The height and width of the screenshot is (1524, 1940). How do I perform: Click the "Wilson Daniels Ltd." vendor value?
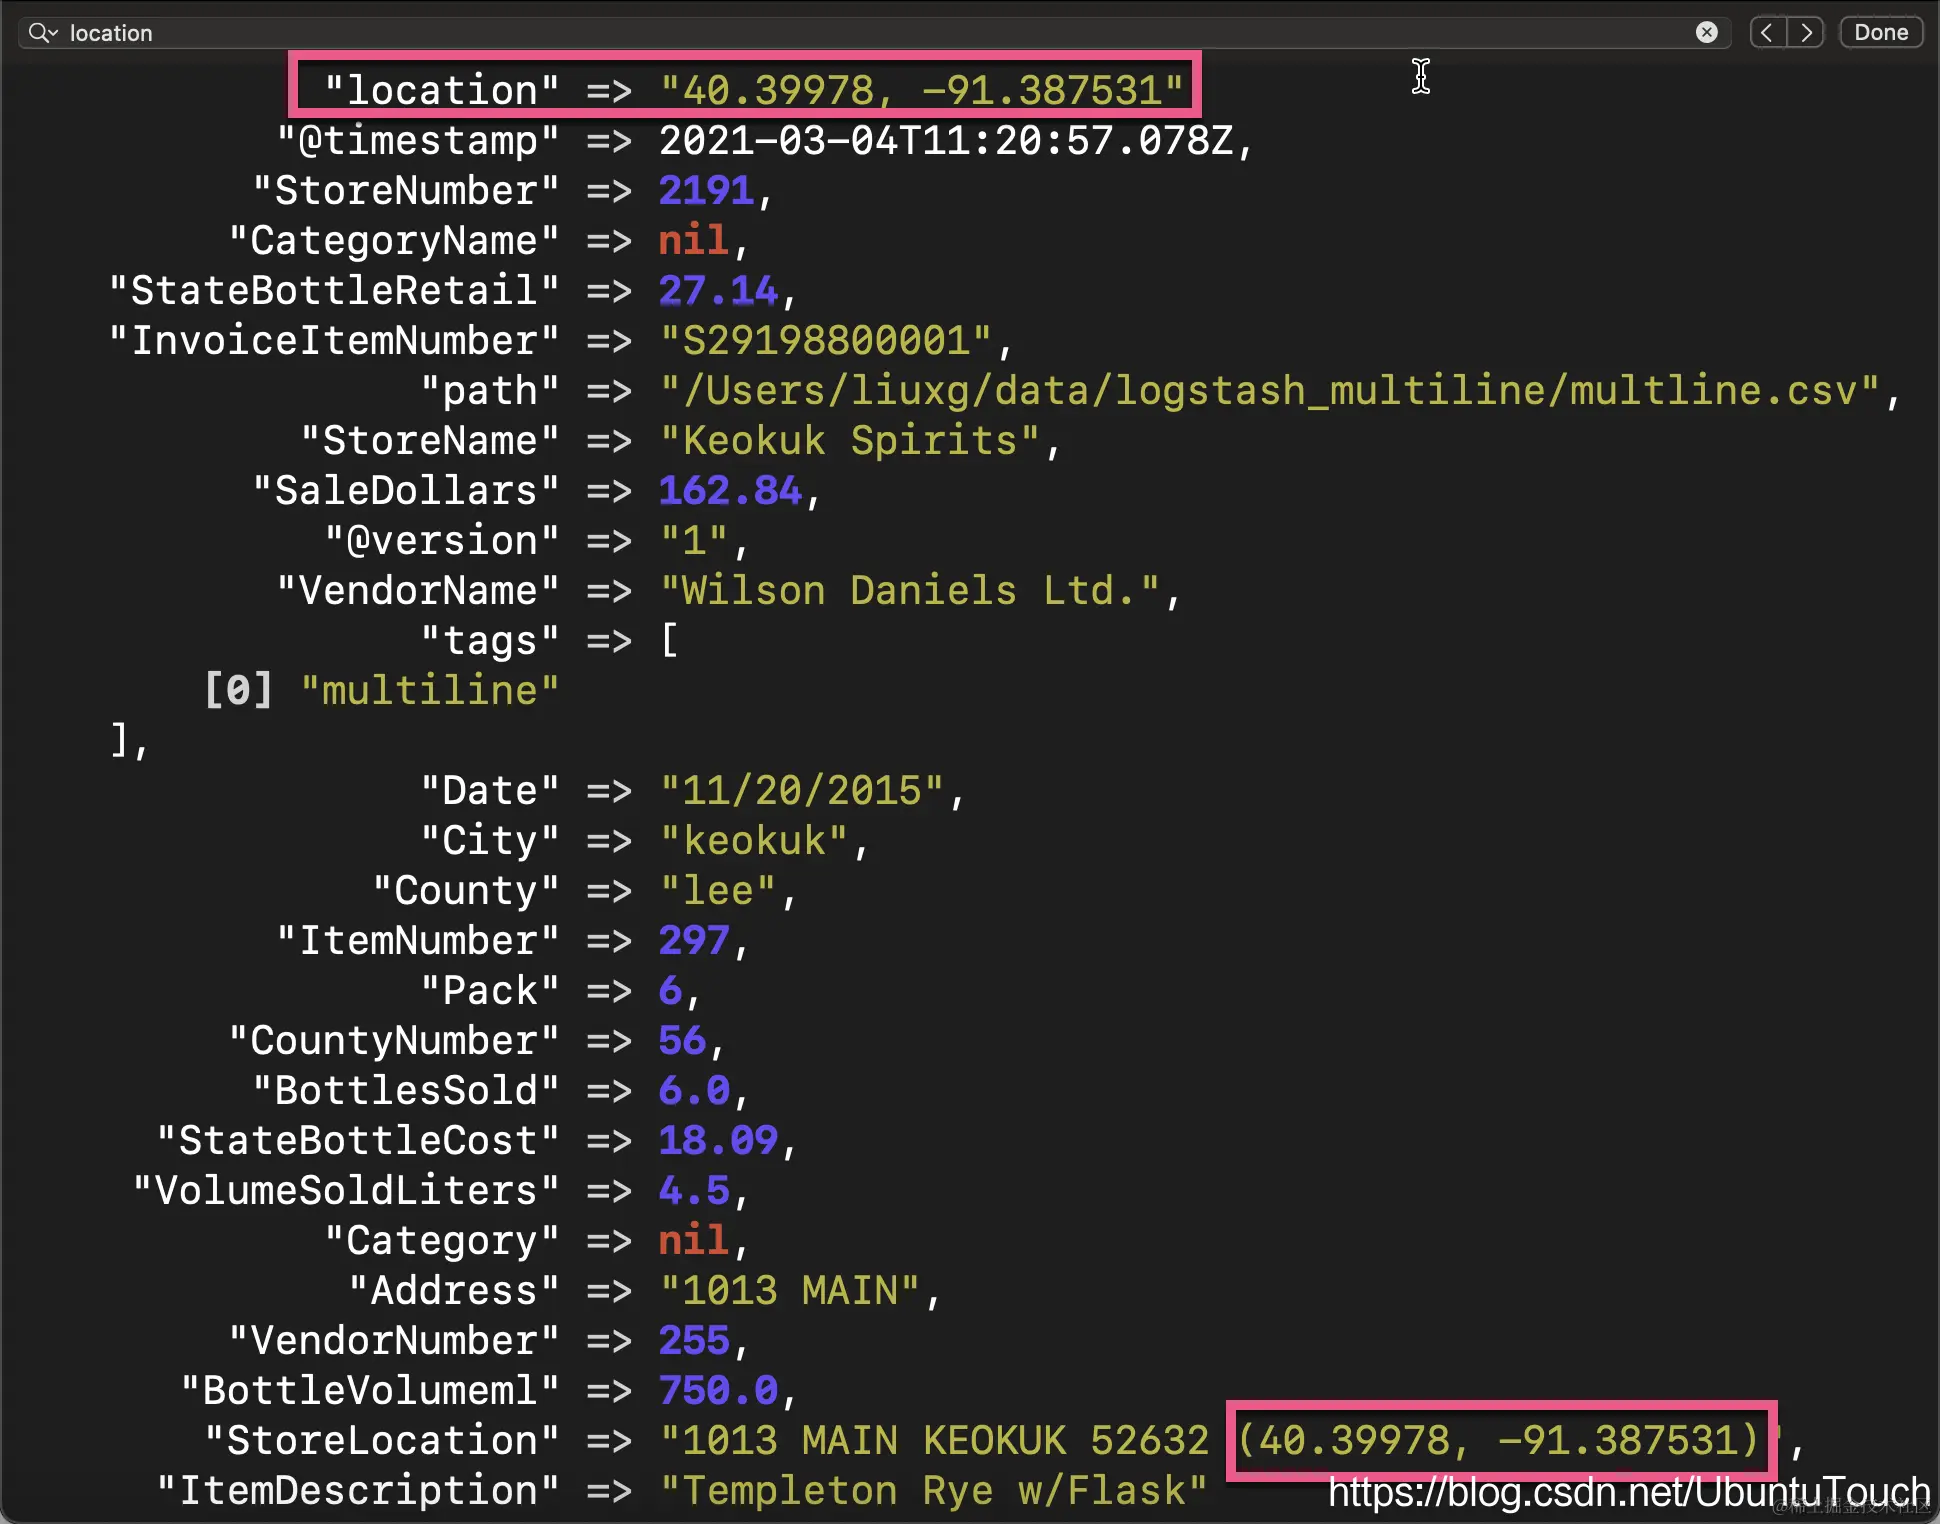910,591
